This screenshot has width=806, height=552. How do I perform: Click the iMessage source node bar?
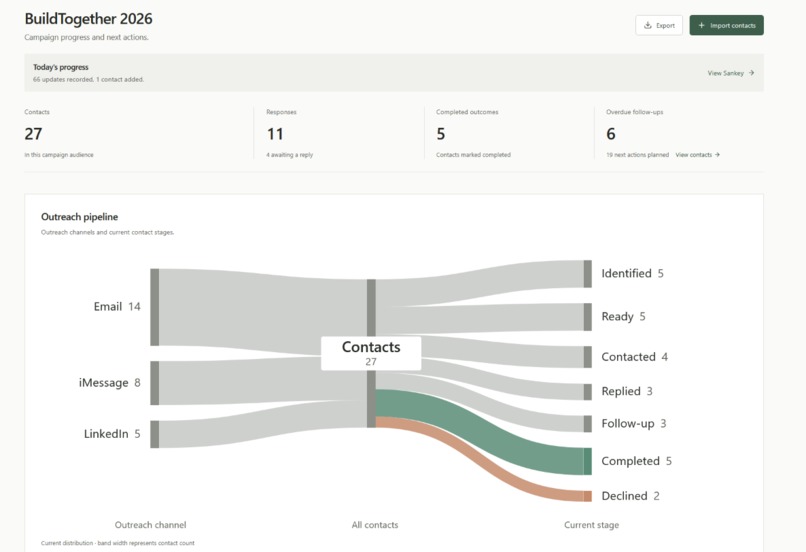155,383
